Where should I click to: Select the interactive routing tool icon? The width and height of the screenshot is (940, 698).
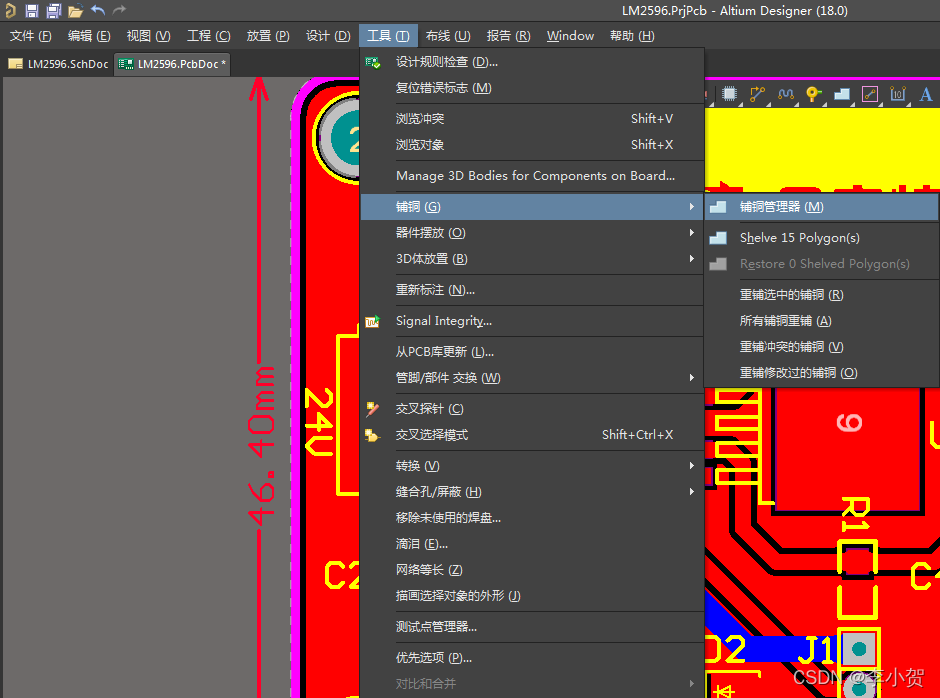pos(757,94)
